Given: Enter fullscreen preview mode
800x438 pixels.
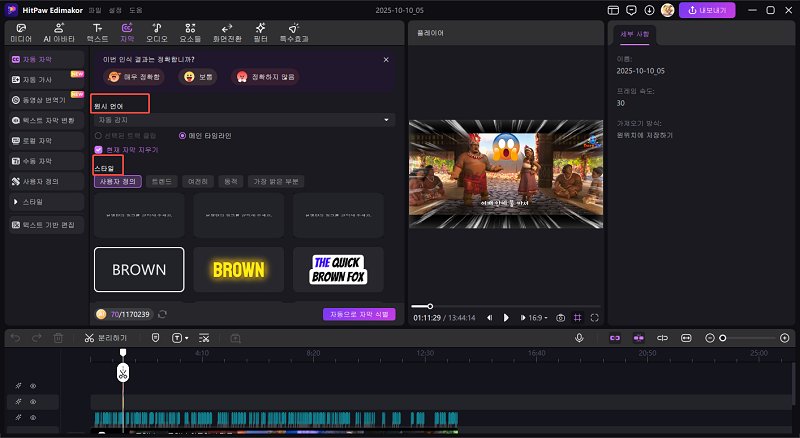Looking at the screenshot, I should point(594,317).
